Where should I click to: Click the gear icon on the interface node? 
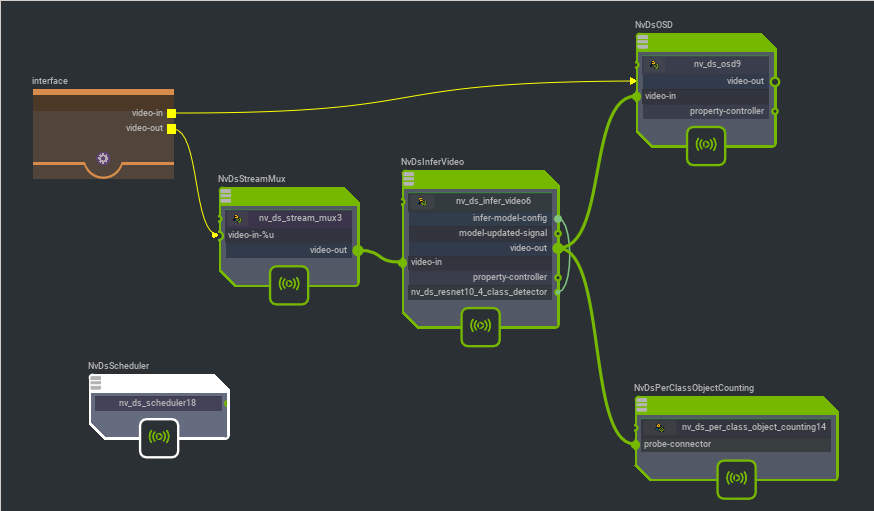click(x=102, y=158)
